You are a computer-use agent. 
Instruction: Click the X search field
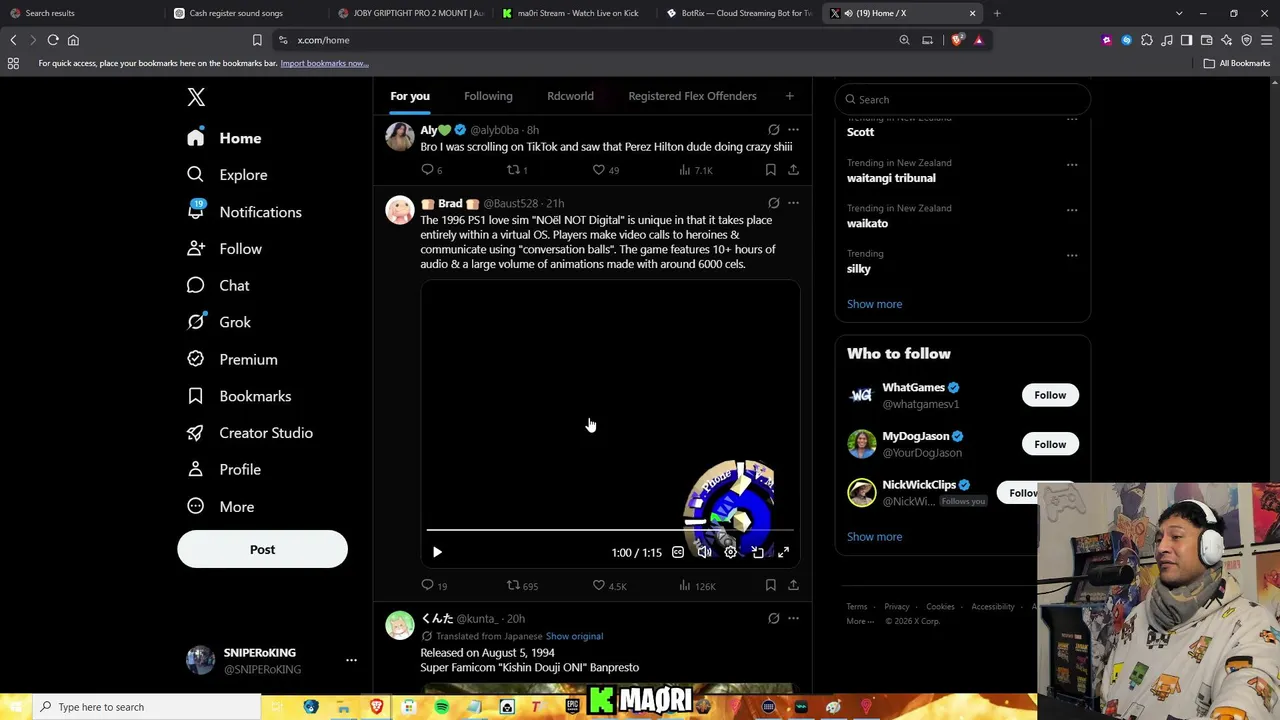pyautogui.click(x=962, y=99)
